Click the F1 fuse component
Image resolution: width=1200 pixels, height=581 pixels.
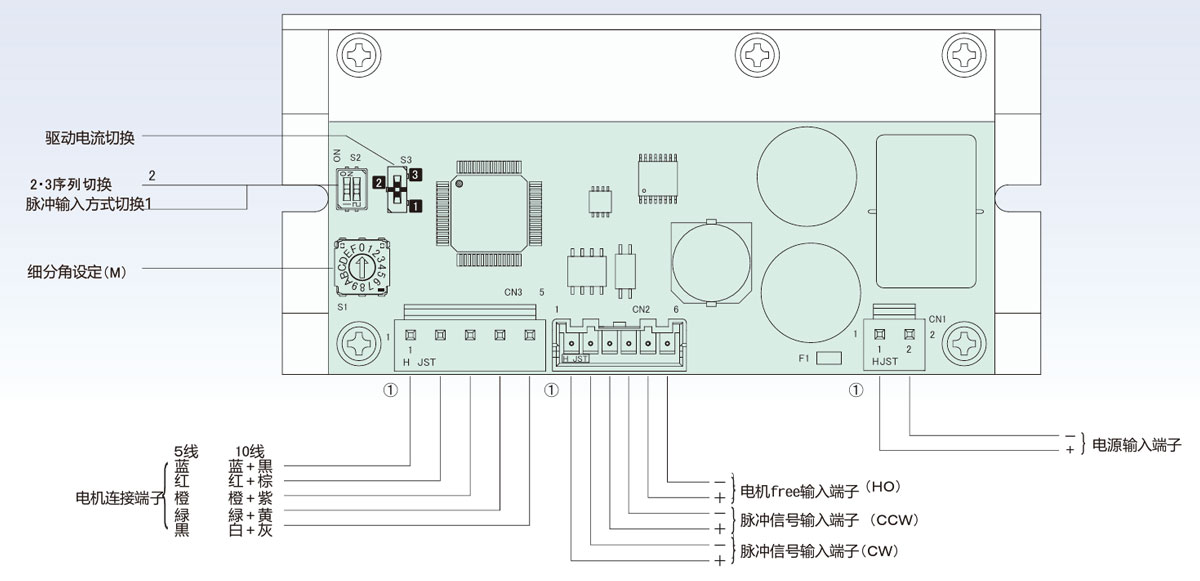[830, 357]
